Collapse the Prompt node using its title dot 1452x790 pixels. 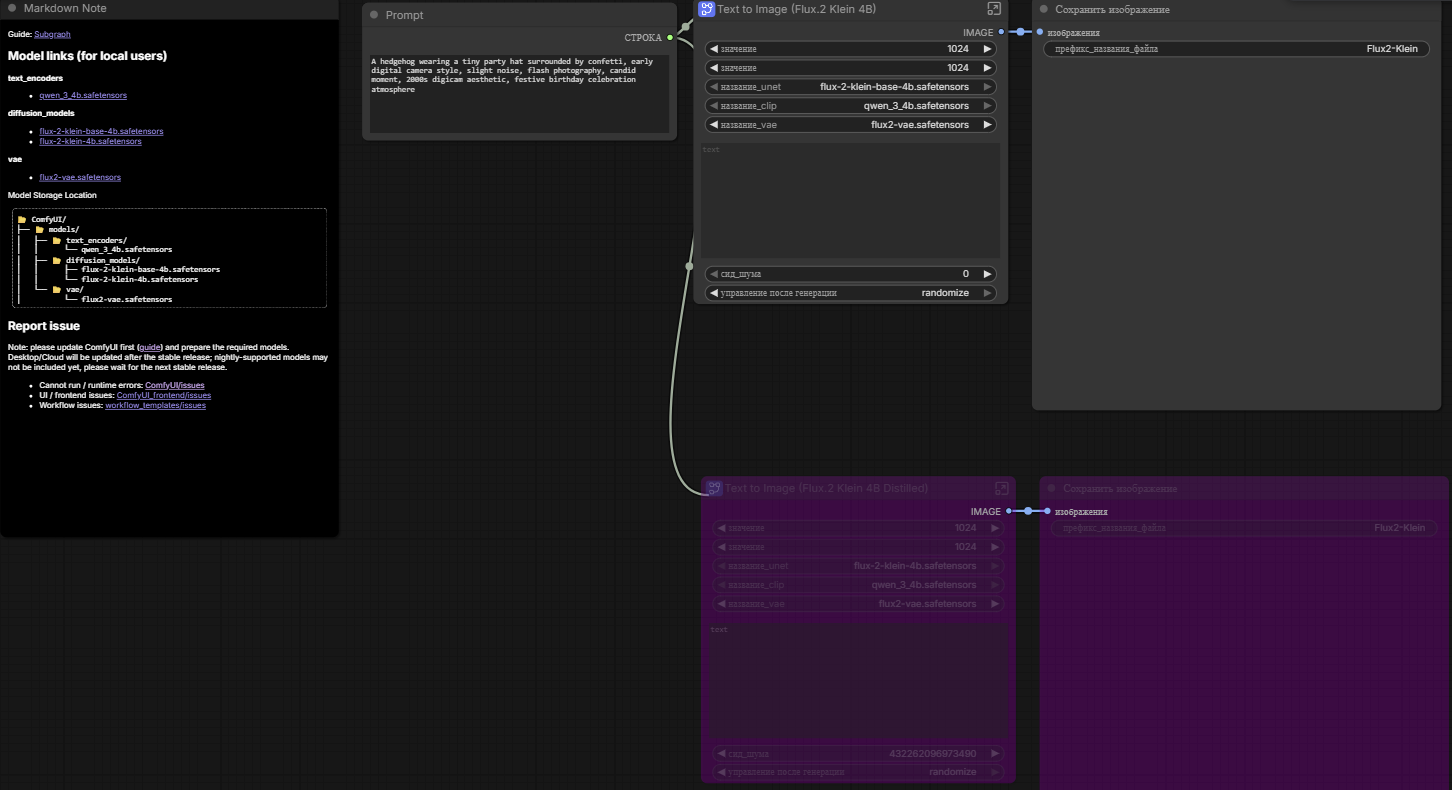[x=374, y=15]
